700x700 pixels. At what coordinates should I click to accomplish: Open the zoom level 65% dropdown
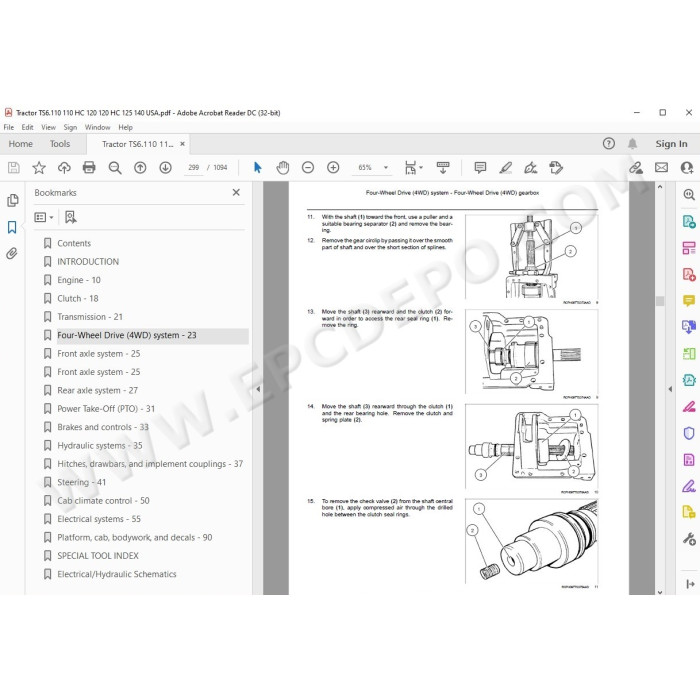(386, 168)
